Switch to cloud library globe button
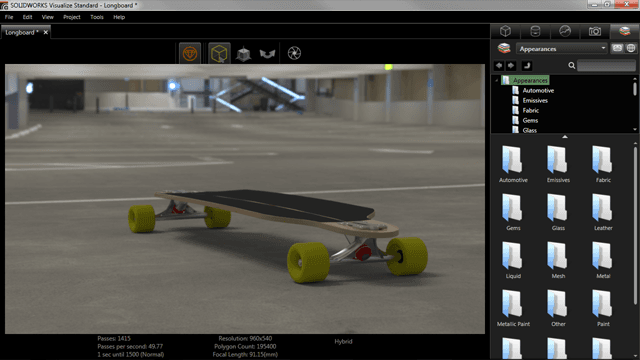The width and height of the screenshot is (640, 360). point(631,48)
